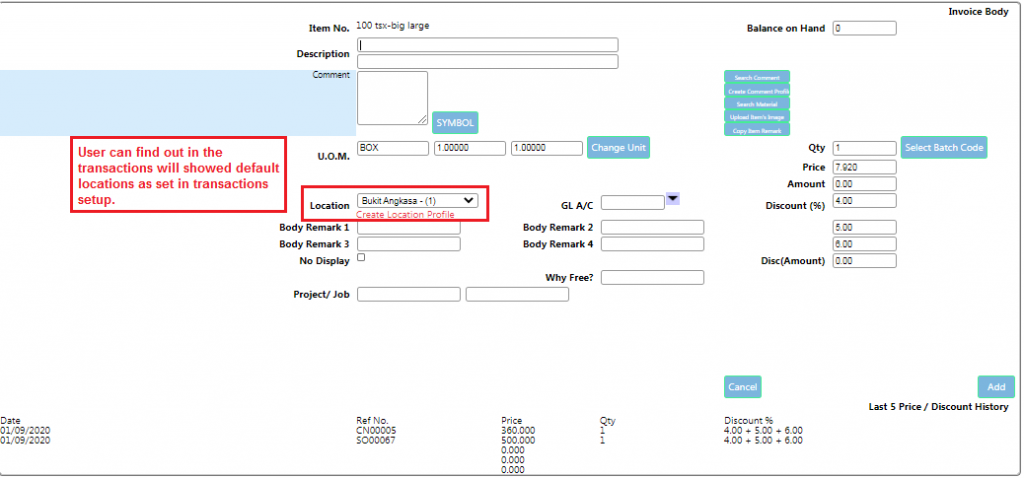The height and width of the screenshot is (478, 1024).
Task: Open the Create Location Profile link
Action: click(405, 215)
